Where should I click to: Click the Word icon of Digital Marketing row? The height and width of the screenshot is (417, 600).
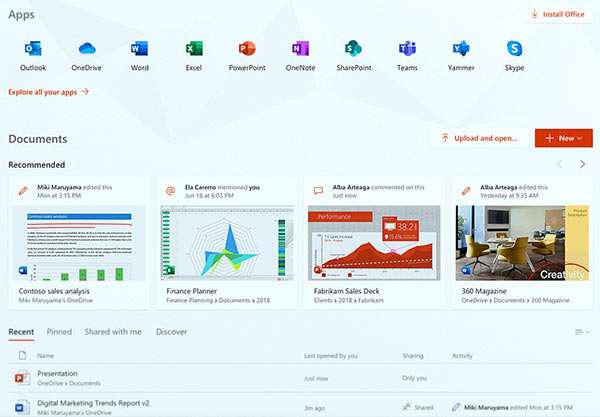[x=23, y=407]
